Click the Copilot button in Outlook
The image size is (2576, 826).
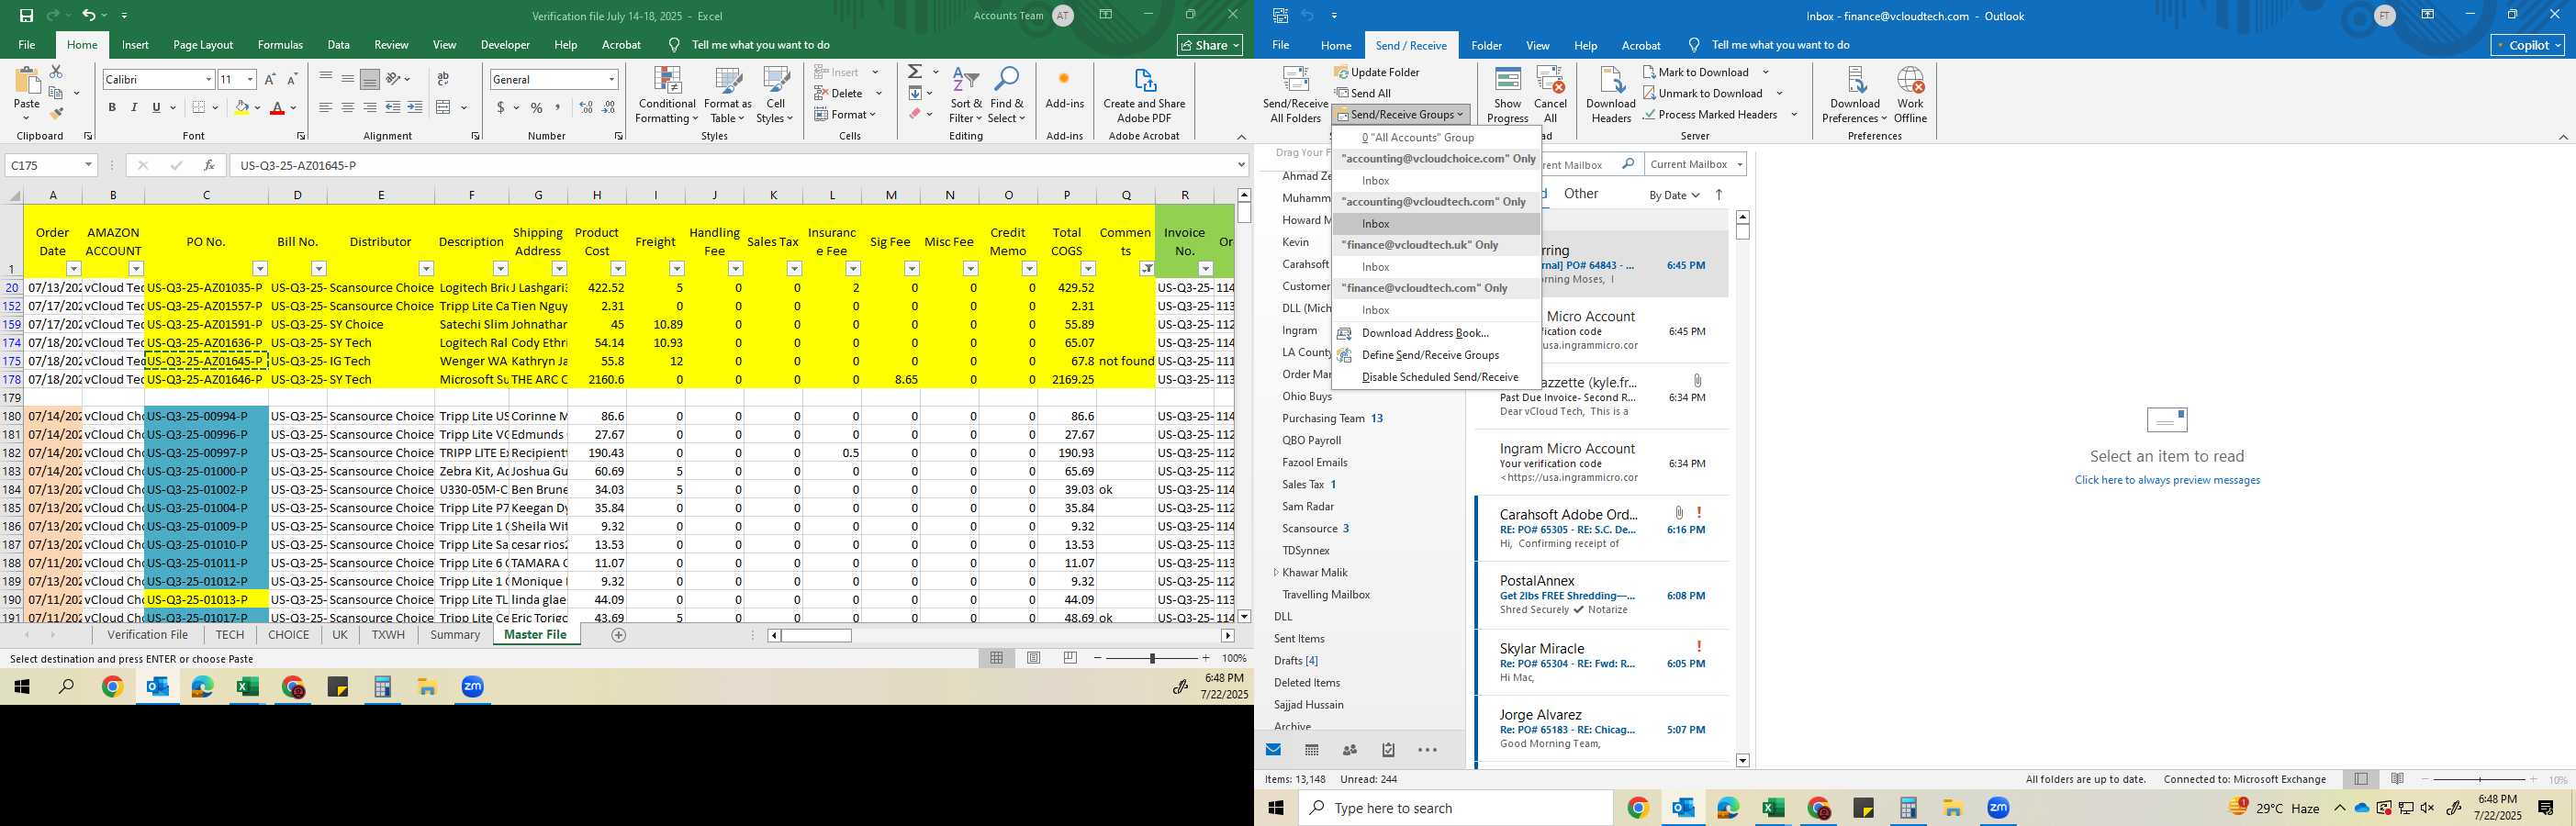[2528, 45]
